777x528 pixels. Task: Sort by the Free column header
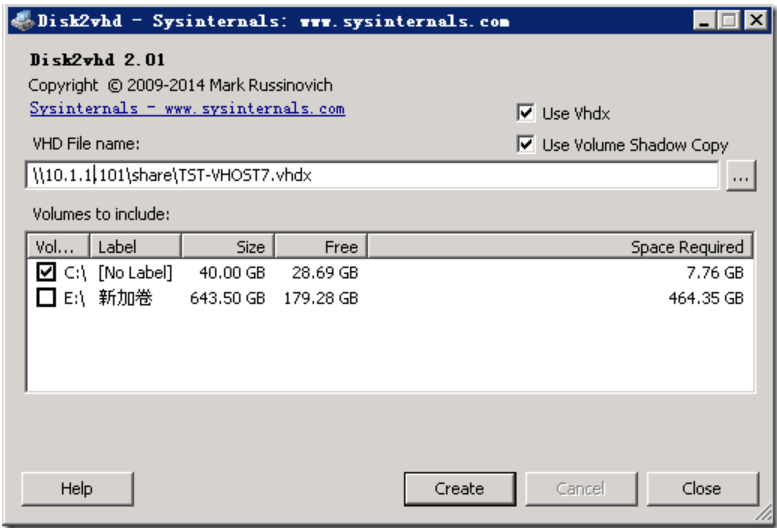click(321, 246)
